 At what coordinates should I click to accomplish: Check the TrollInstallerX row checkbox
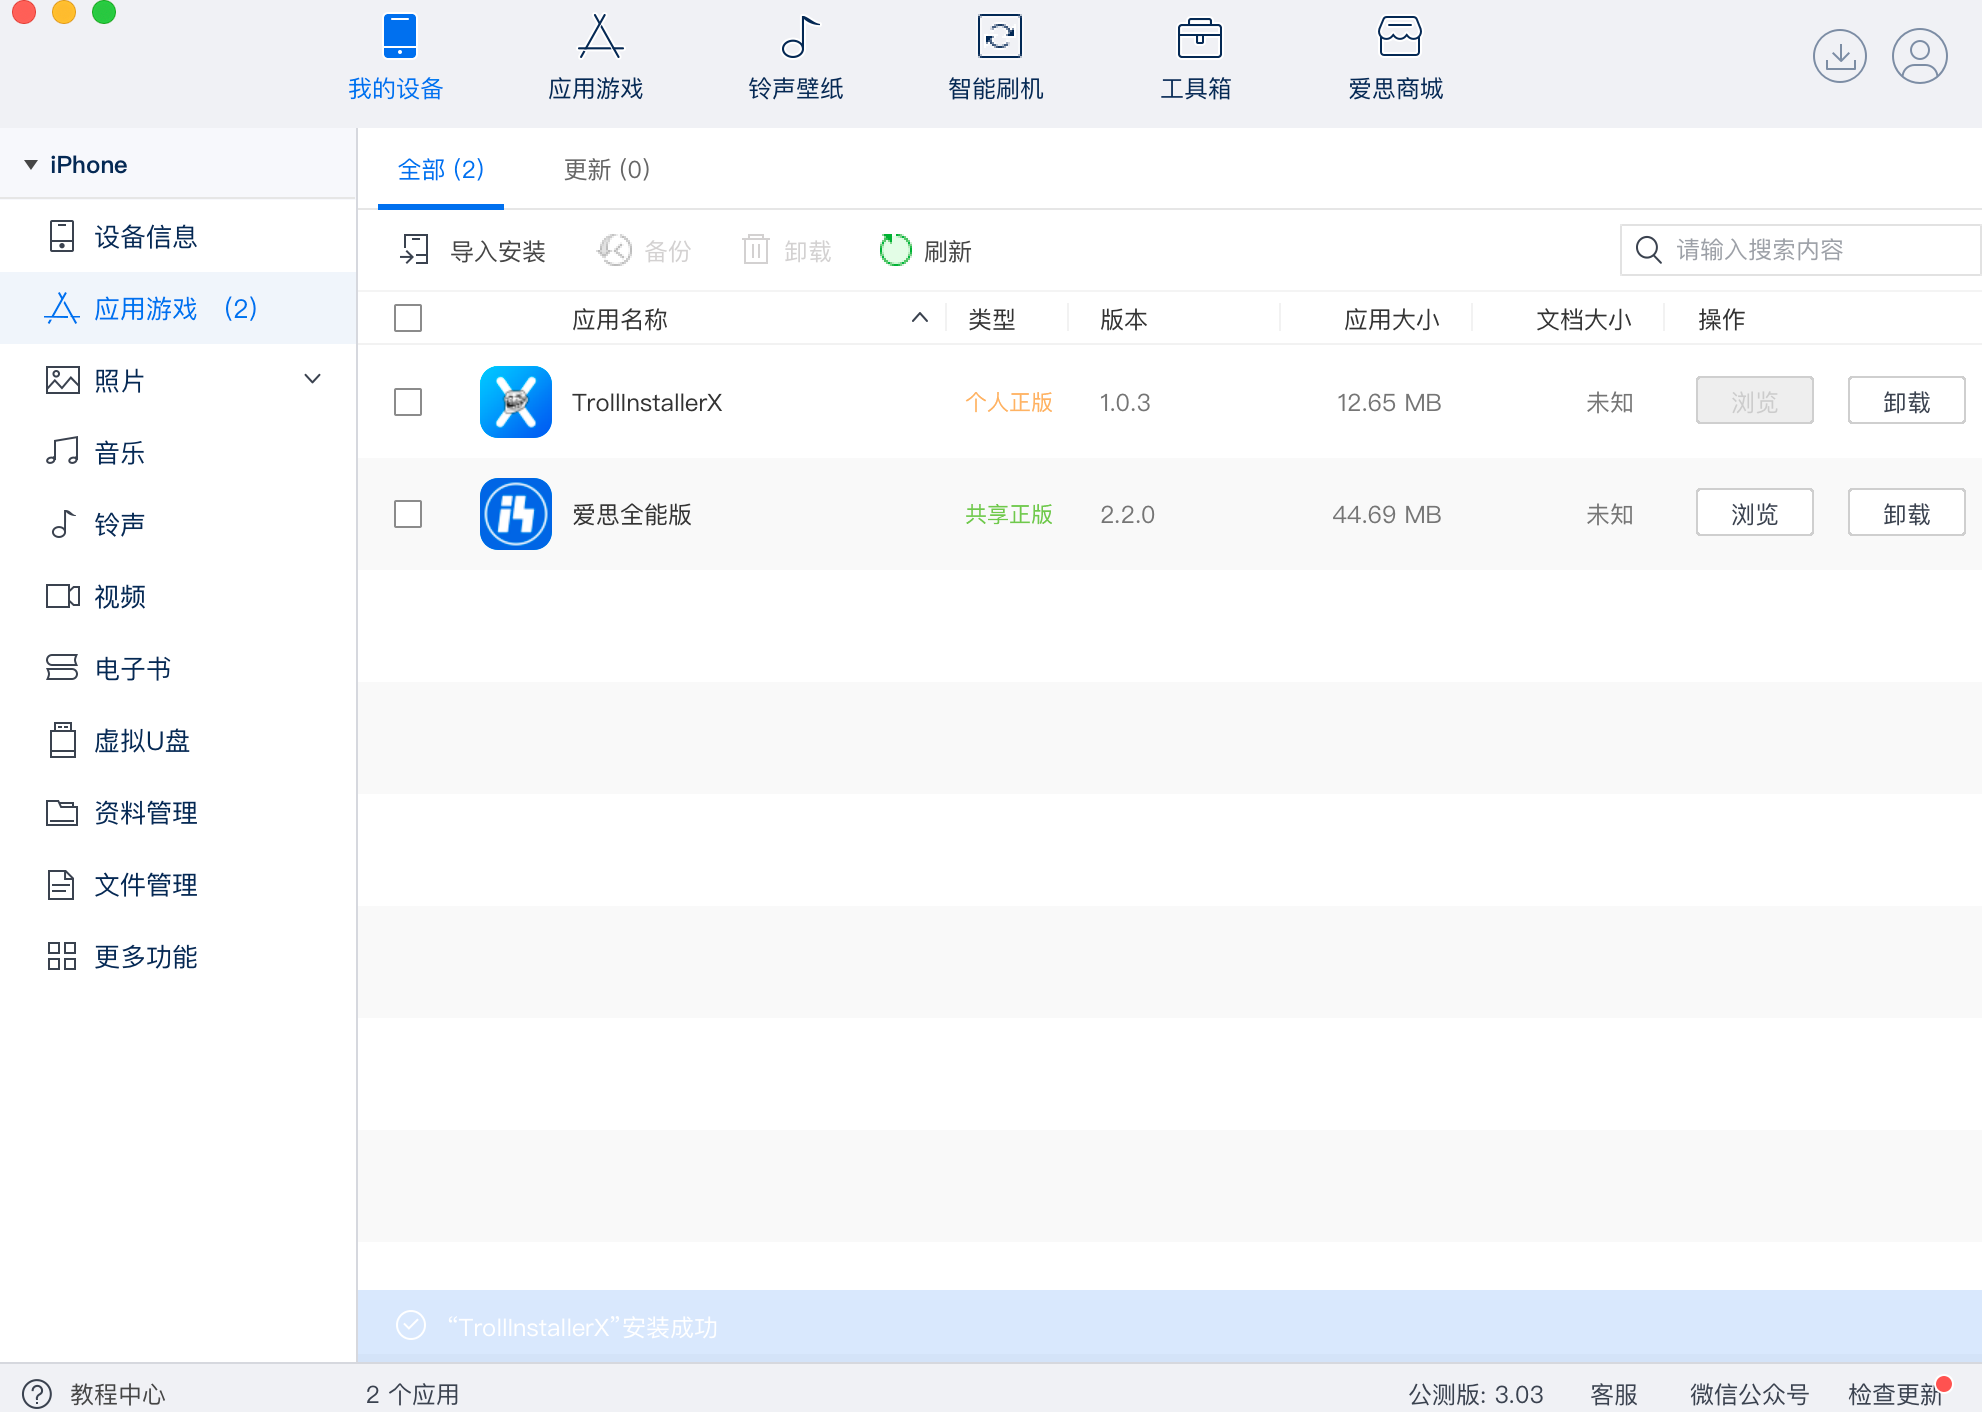point(408,403)
